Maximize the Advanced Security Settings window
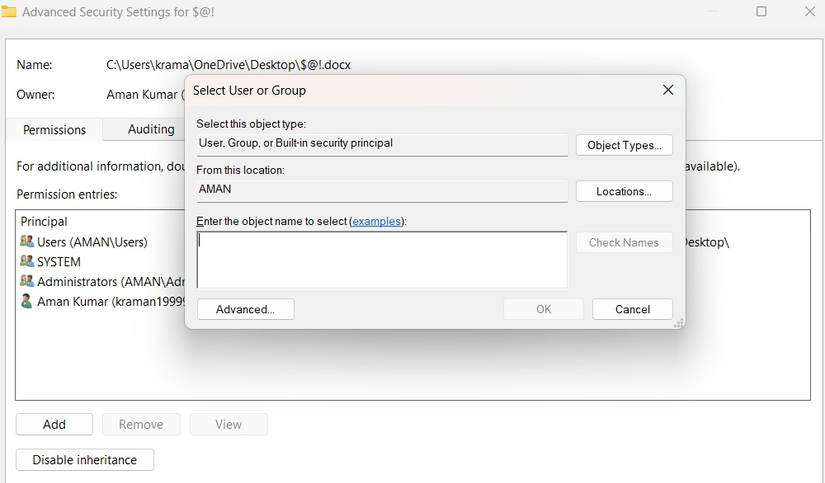825x483 pixels. pos(761,12)
